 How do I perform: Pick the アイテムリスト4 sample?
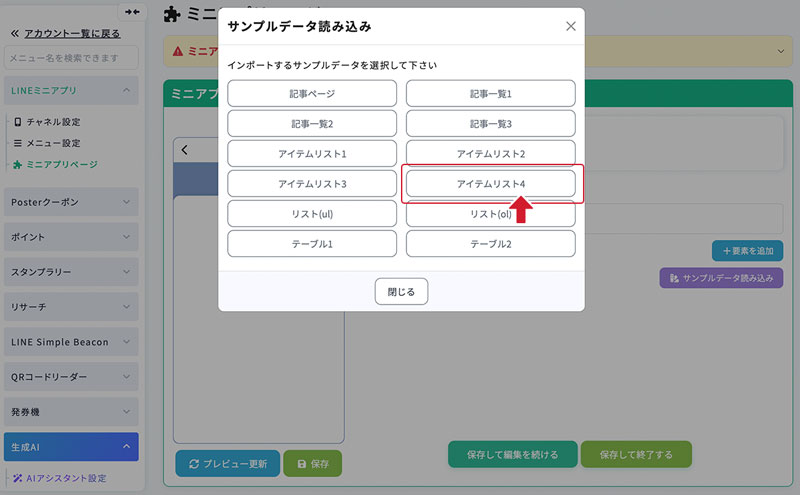click(x=490, y=184)
